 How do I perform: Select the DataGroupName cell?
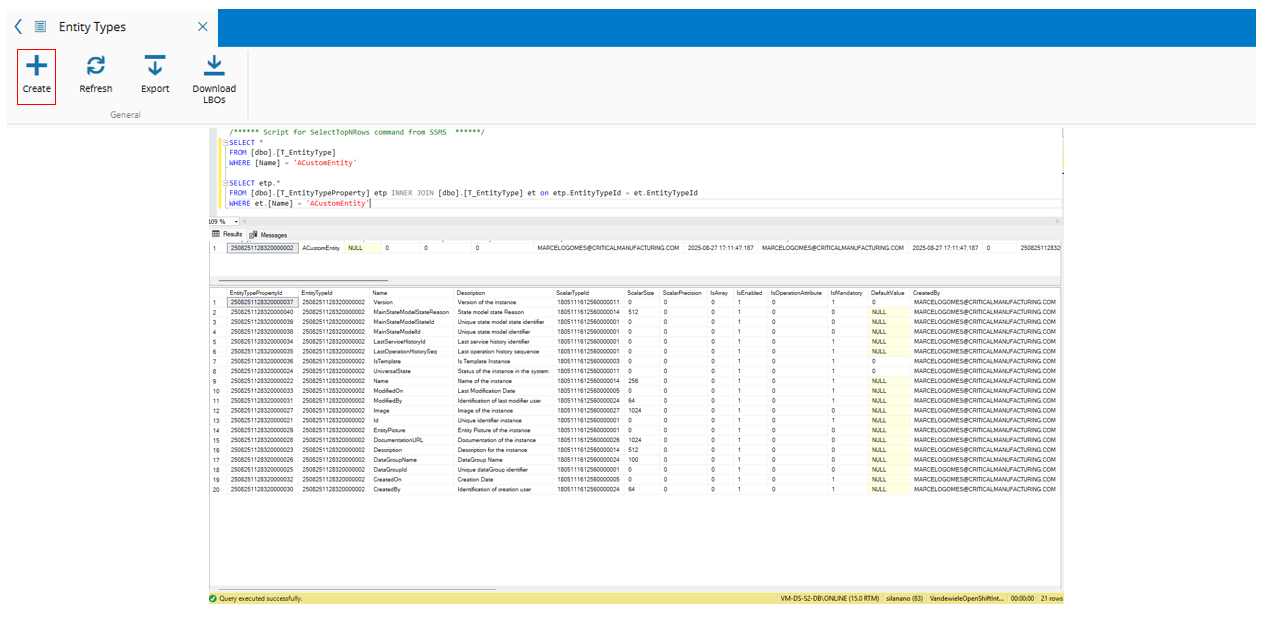(412, 459)
